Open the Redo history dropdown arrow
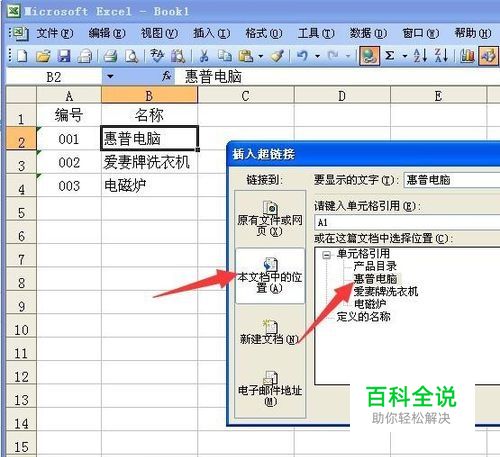500x457 pixels. [348, 56]
